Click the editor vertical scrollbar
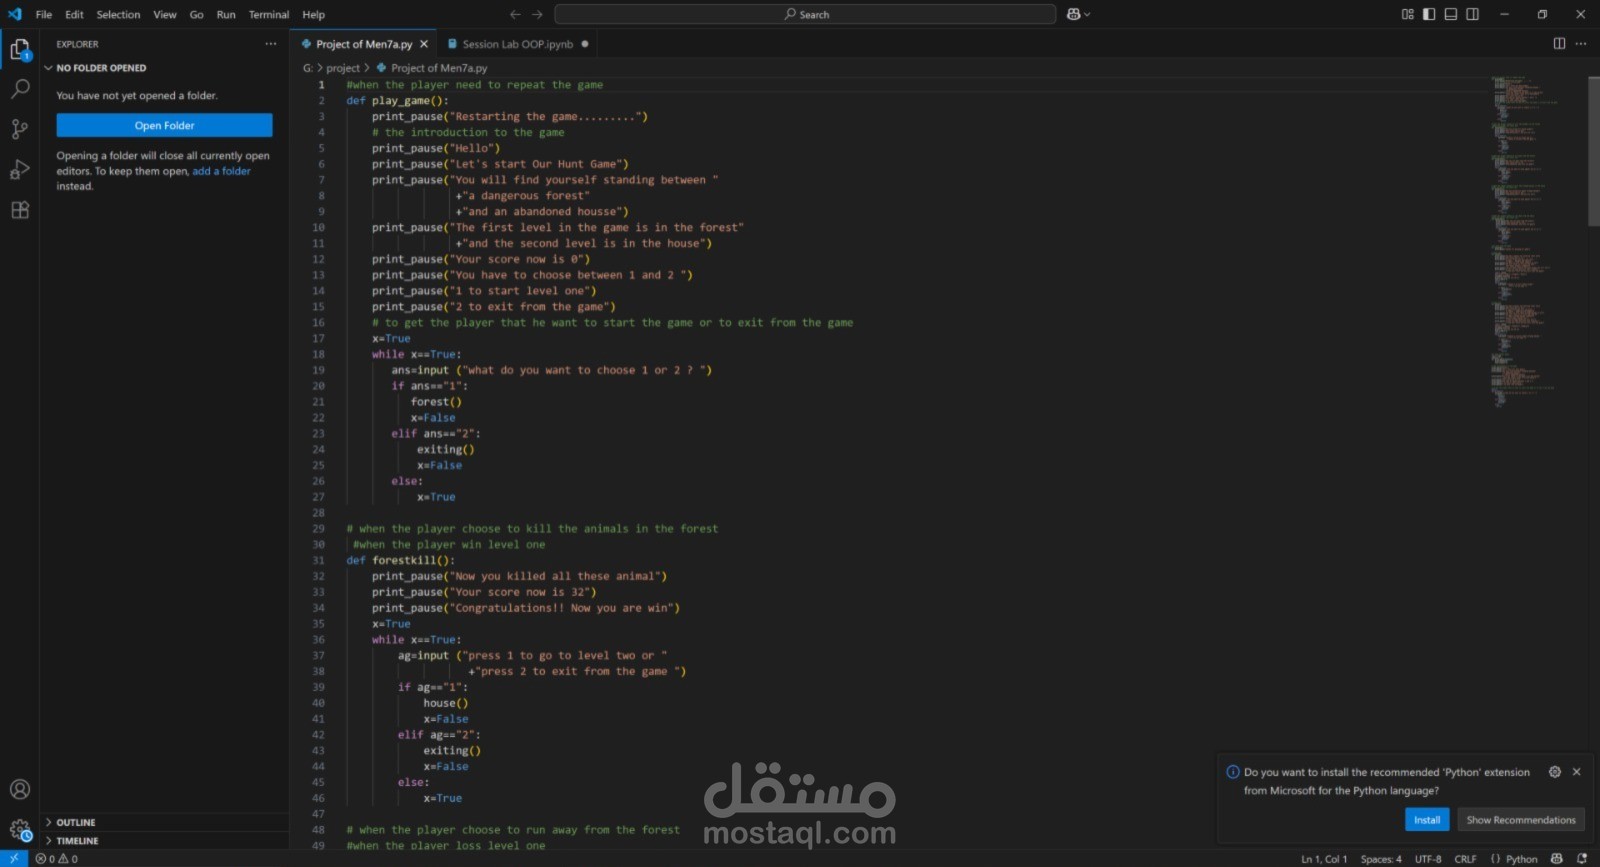This screenshot has width=1600, height=867. pos(1593,150)
